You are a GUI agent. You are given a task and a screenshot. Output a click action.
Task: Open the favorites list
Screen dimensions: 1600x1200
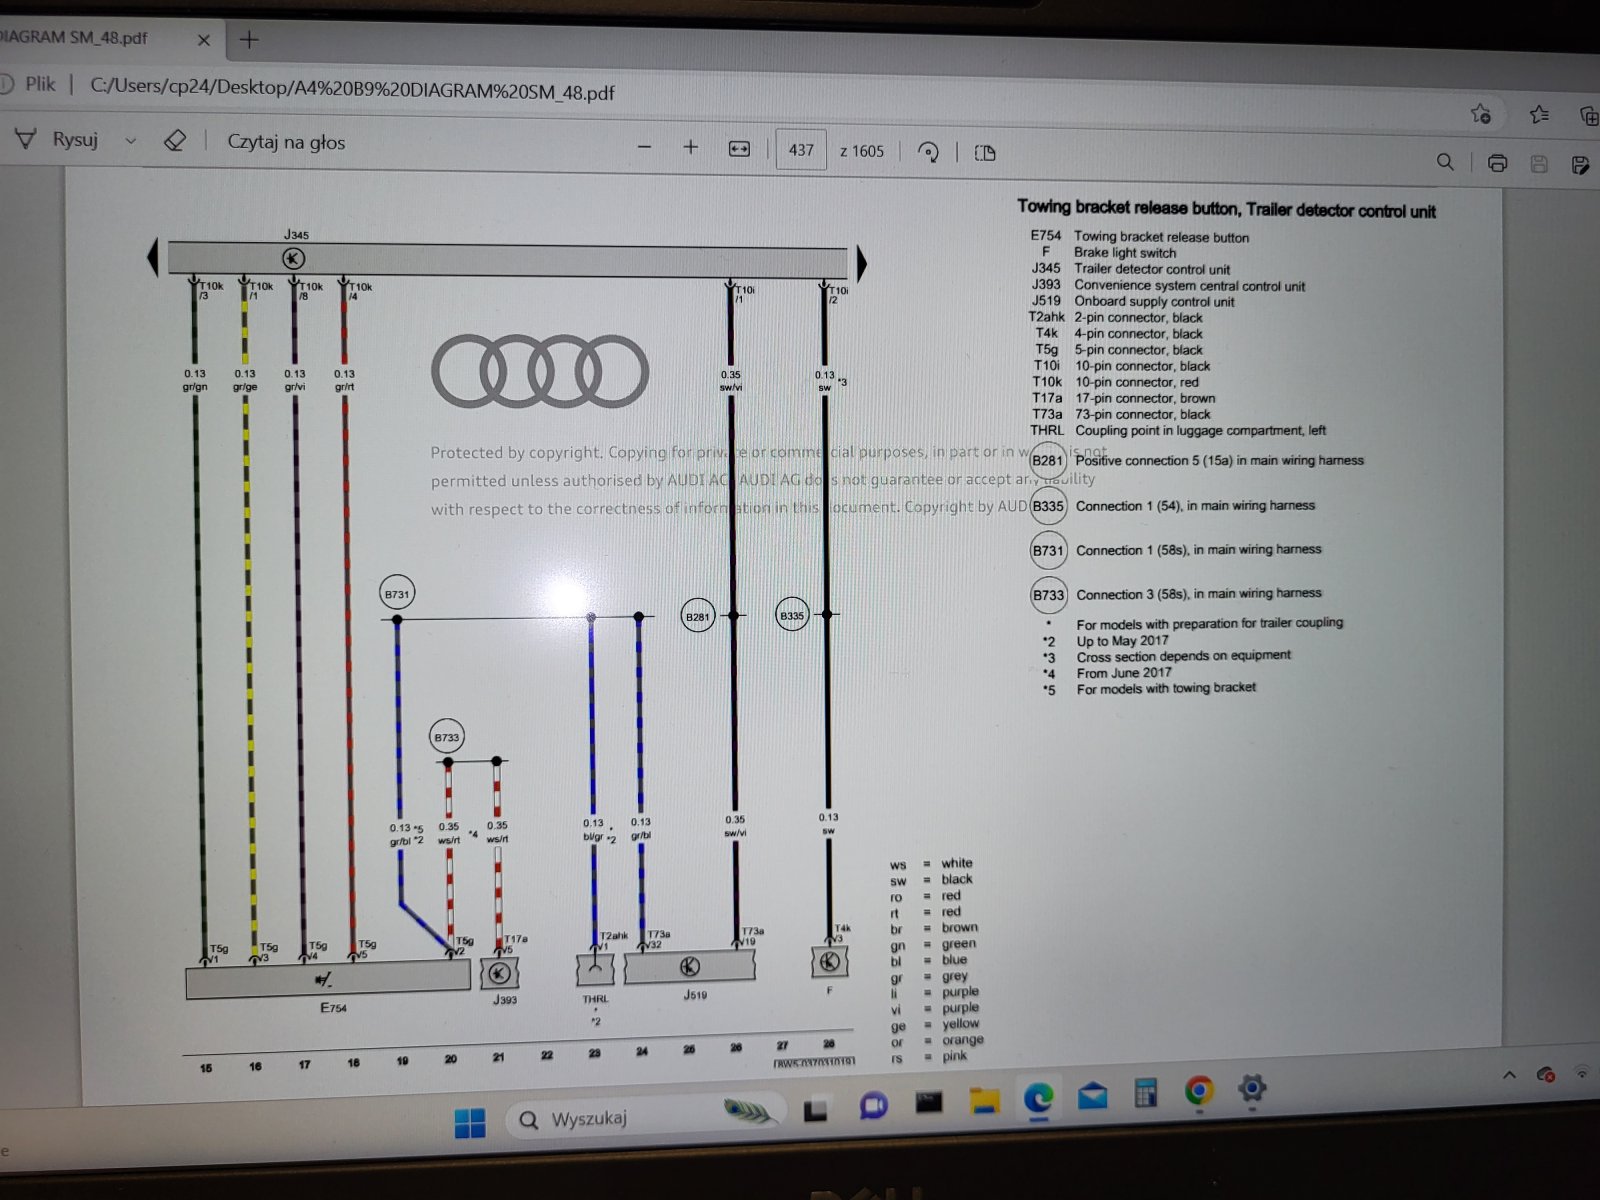(1540, 114)
